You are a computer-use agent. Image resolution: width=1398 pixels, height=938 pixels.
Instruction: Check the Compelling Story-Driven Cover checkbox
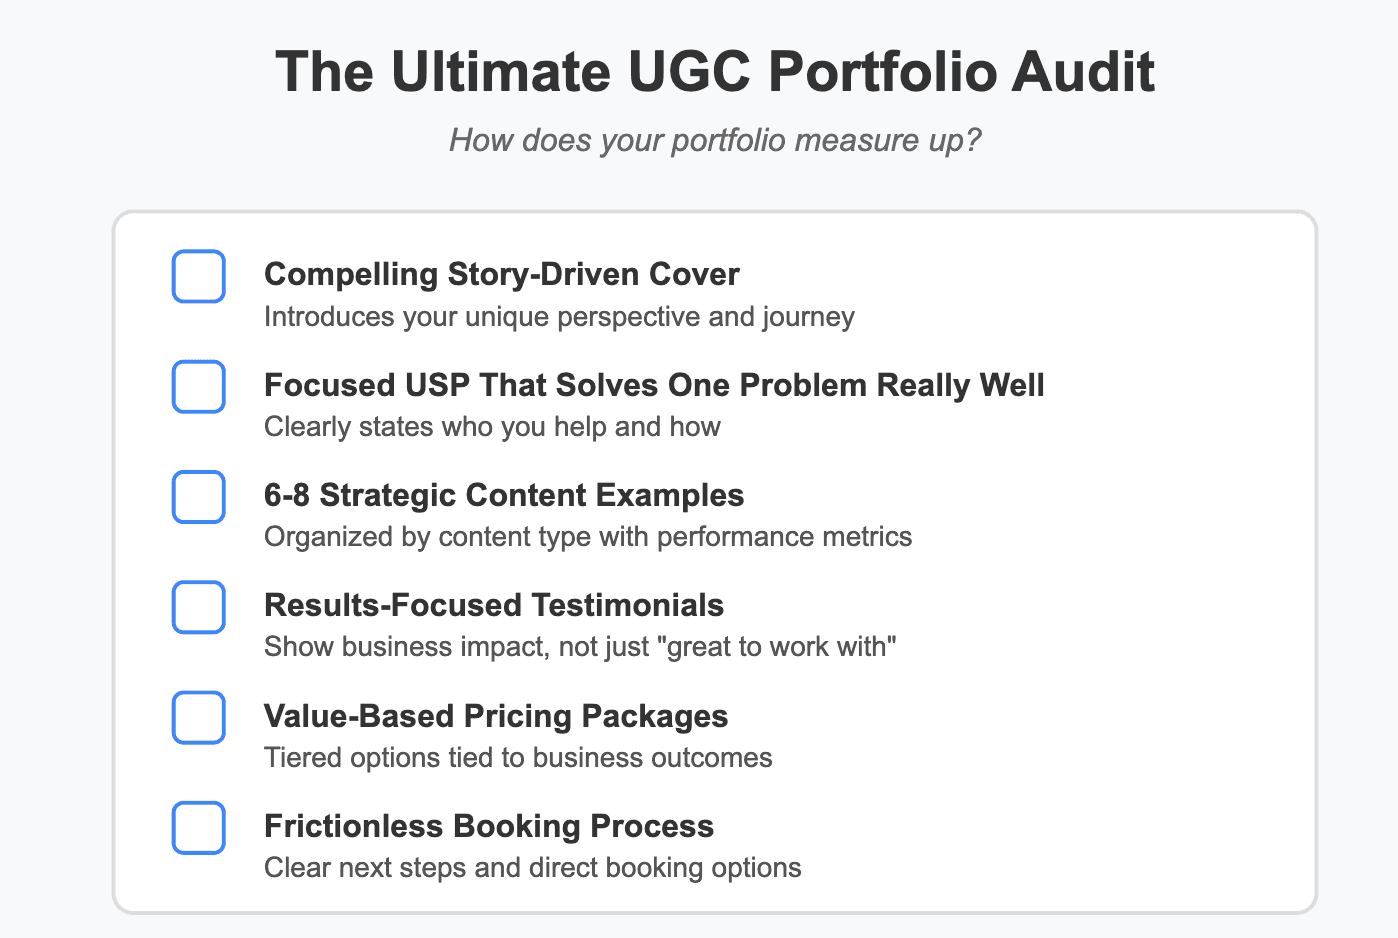click(x=198, y=276)
